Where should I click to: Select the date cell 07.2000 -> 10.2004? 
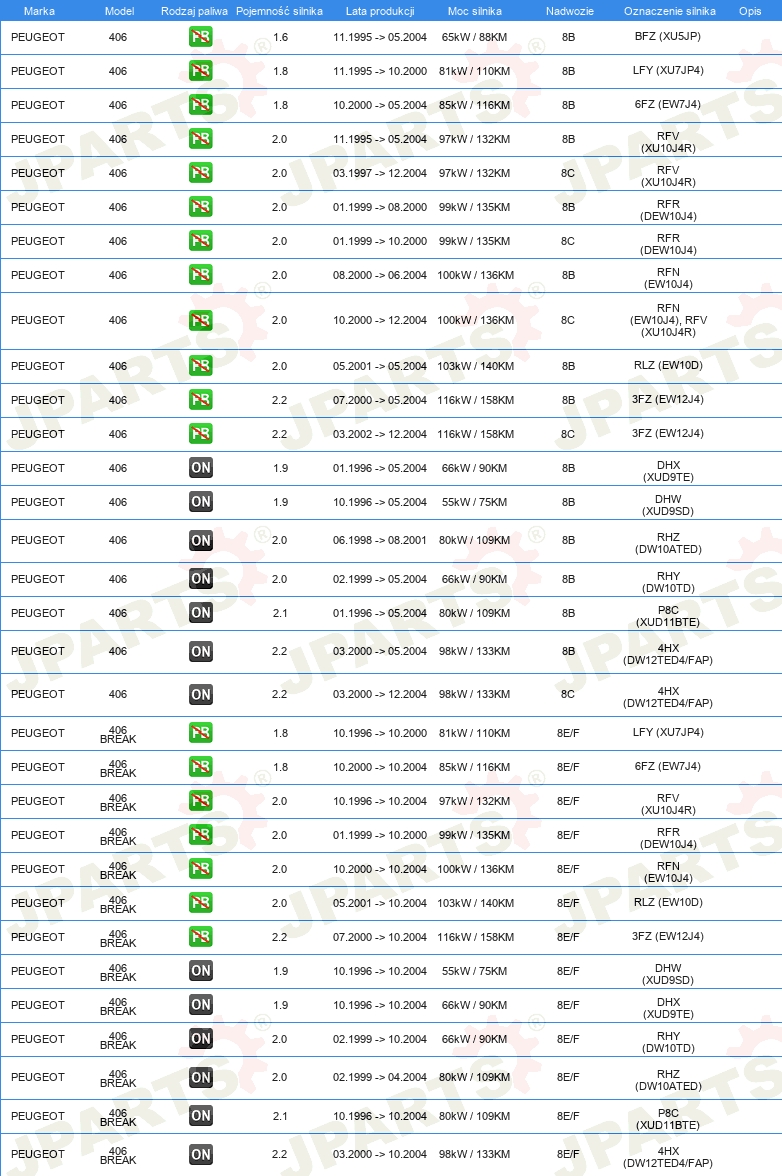380,937
